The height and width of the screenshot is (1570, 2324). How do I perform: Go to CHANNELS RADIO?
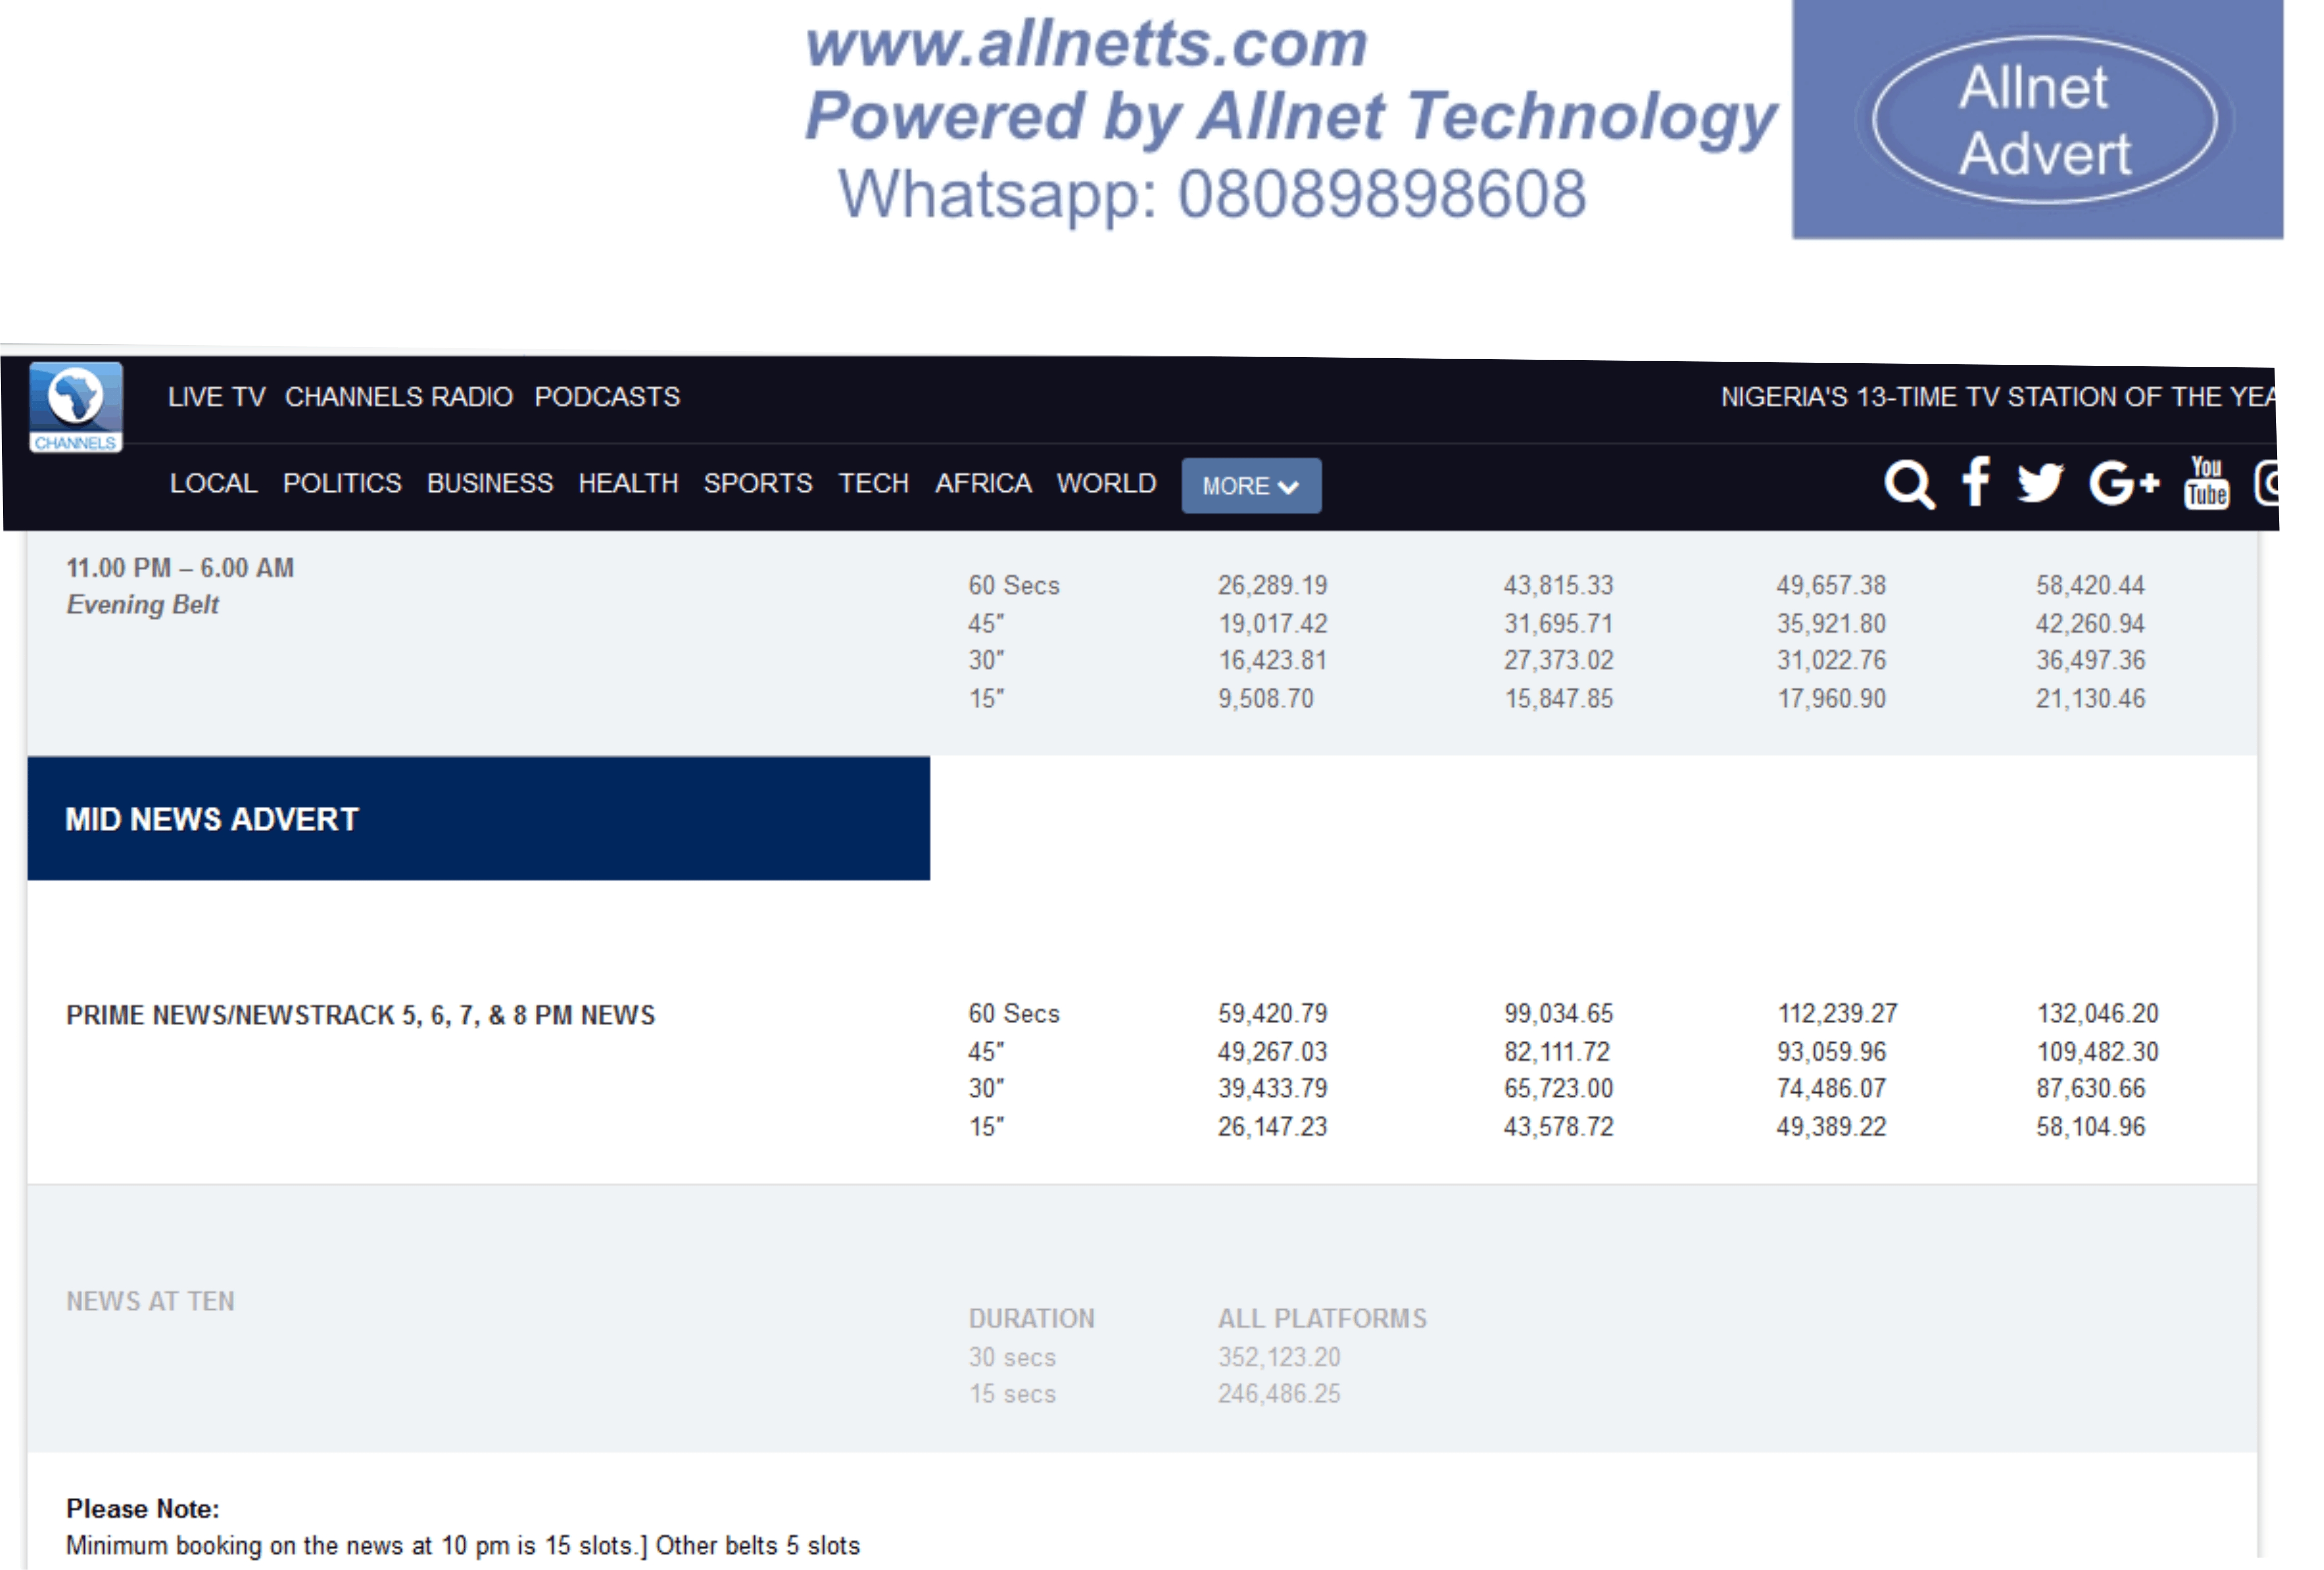point(398,397)
